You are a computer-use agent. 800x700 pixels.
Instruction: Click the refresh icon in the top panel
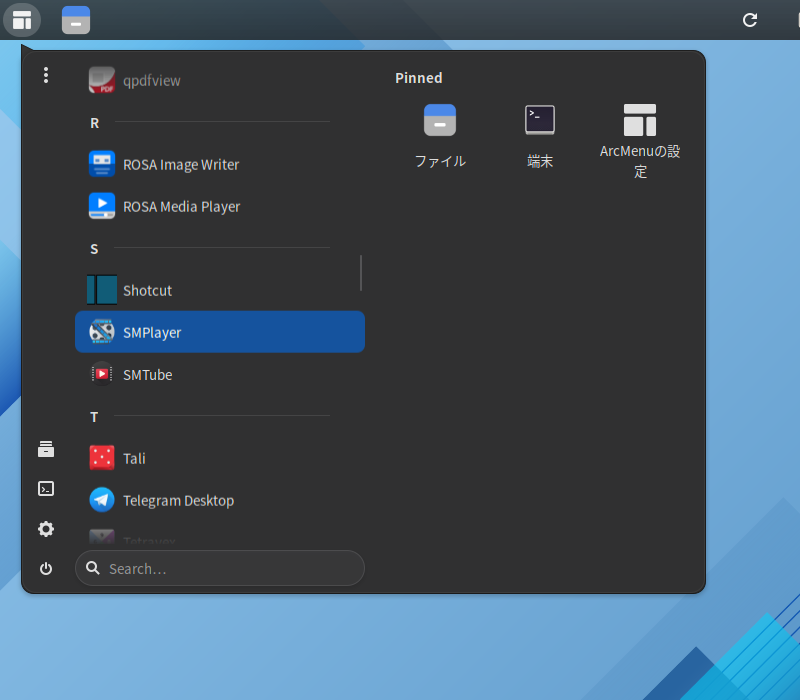[749, 20]
